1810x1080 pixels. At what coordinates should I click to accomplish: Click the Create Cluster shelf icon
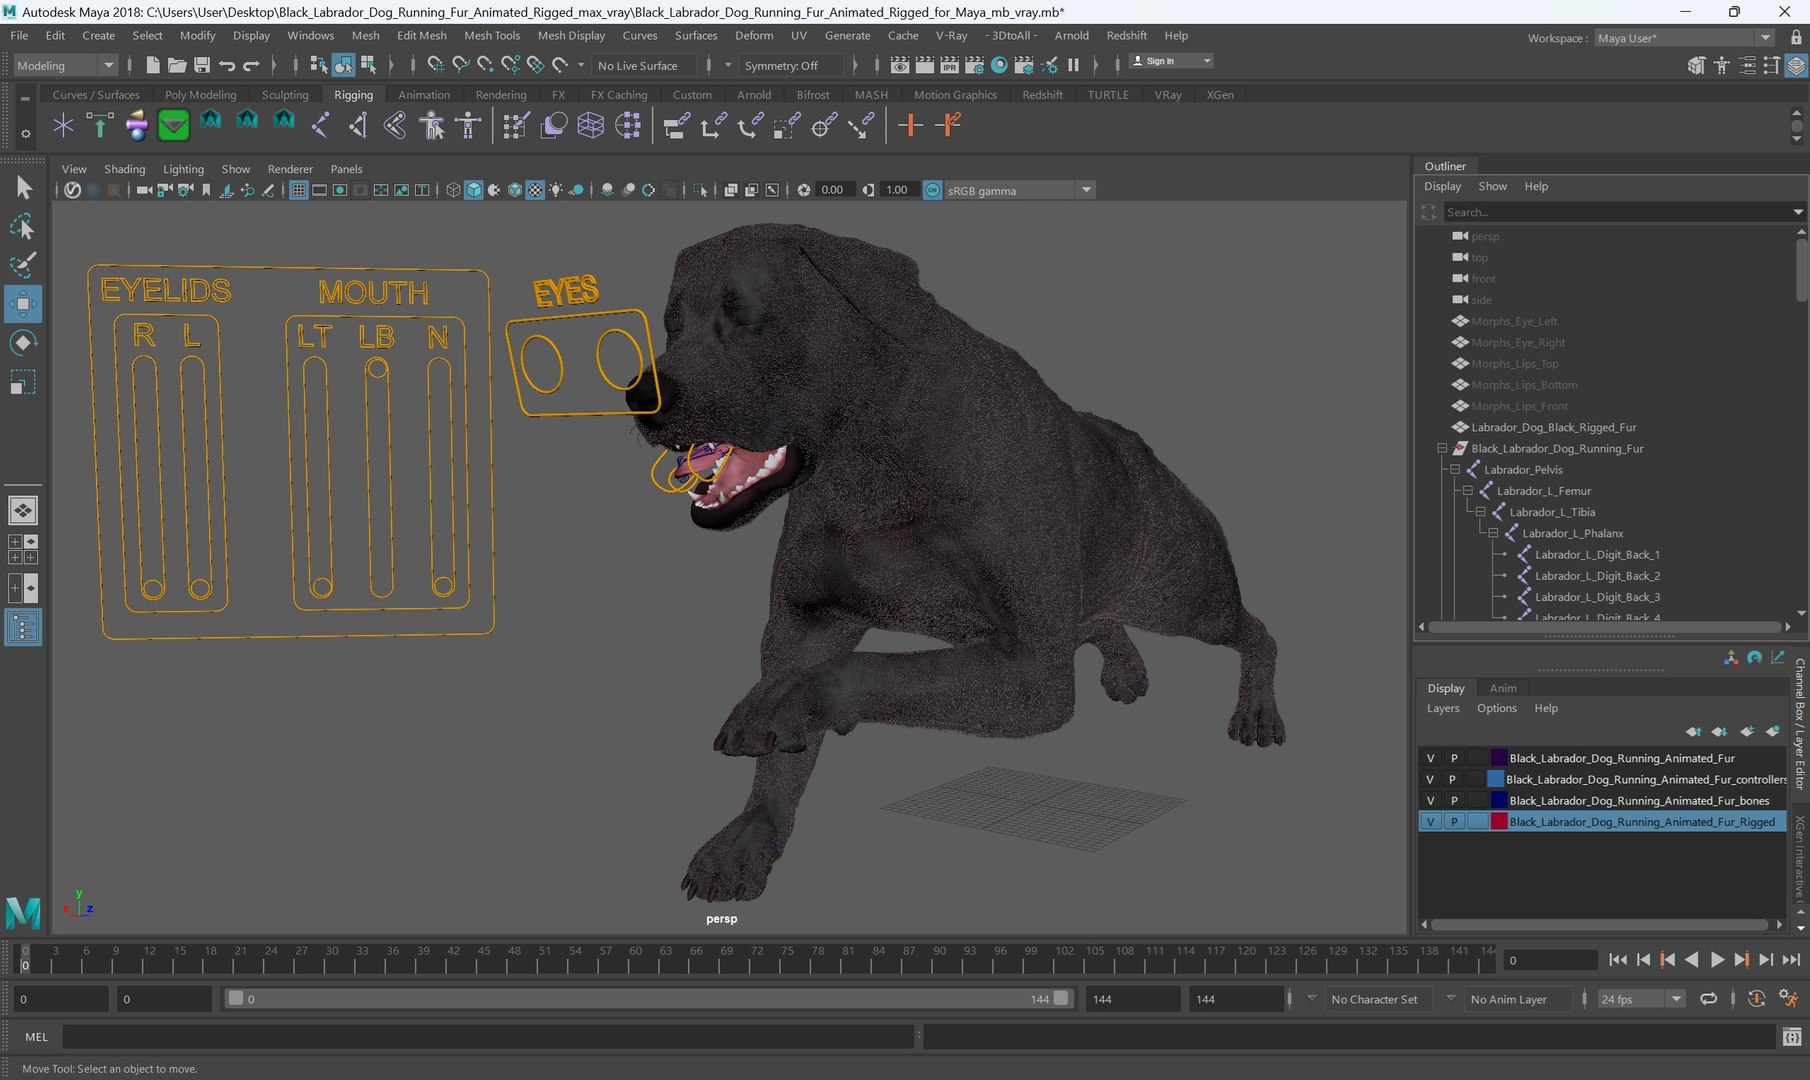click(x=628, y=125)
